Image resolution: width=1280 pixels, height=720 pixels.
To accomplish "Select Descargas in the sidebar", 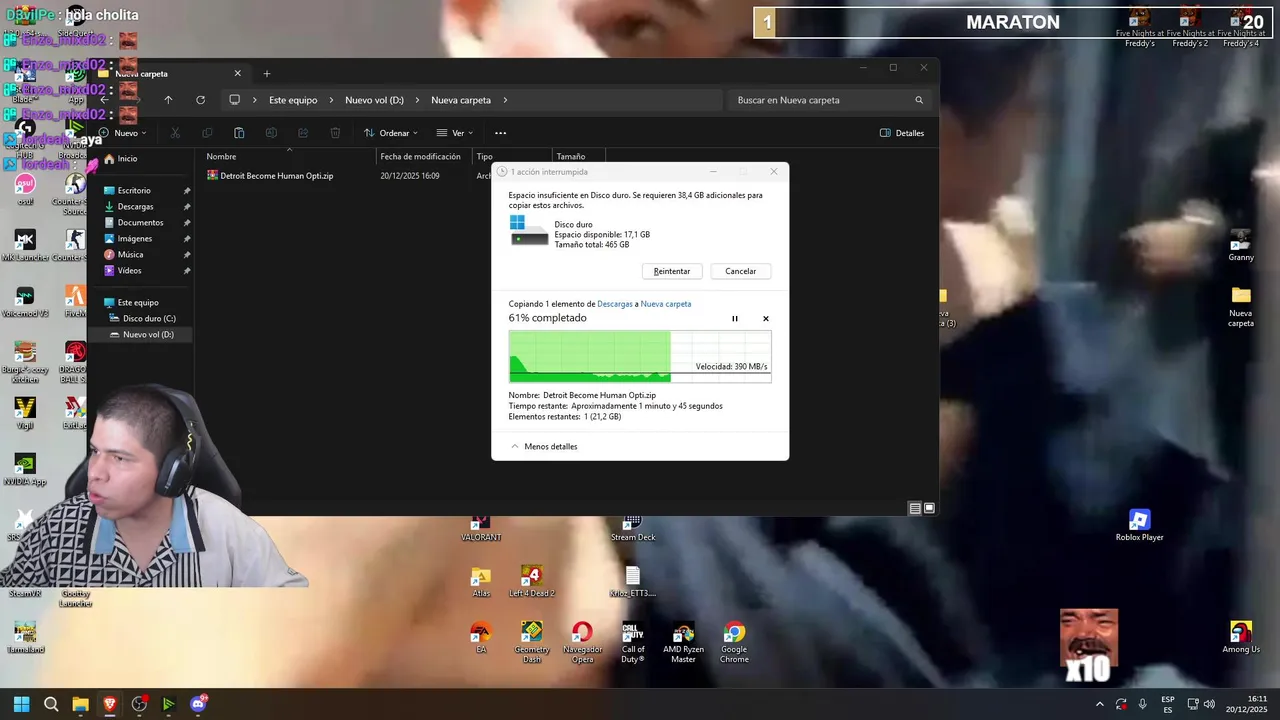I will tap(135, 207).
